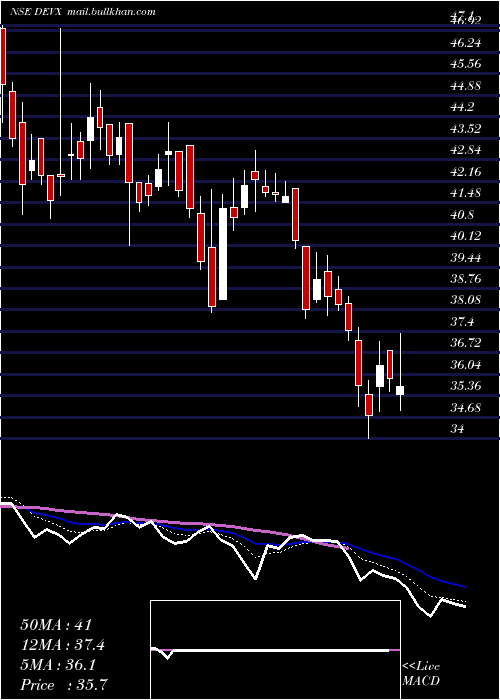This screenshot has width=500, height=700.
Task: Click the 44.88 price axis label
Action: pyautogui.click(x=464, y=85)
